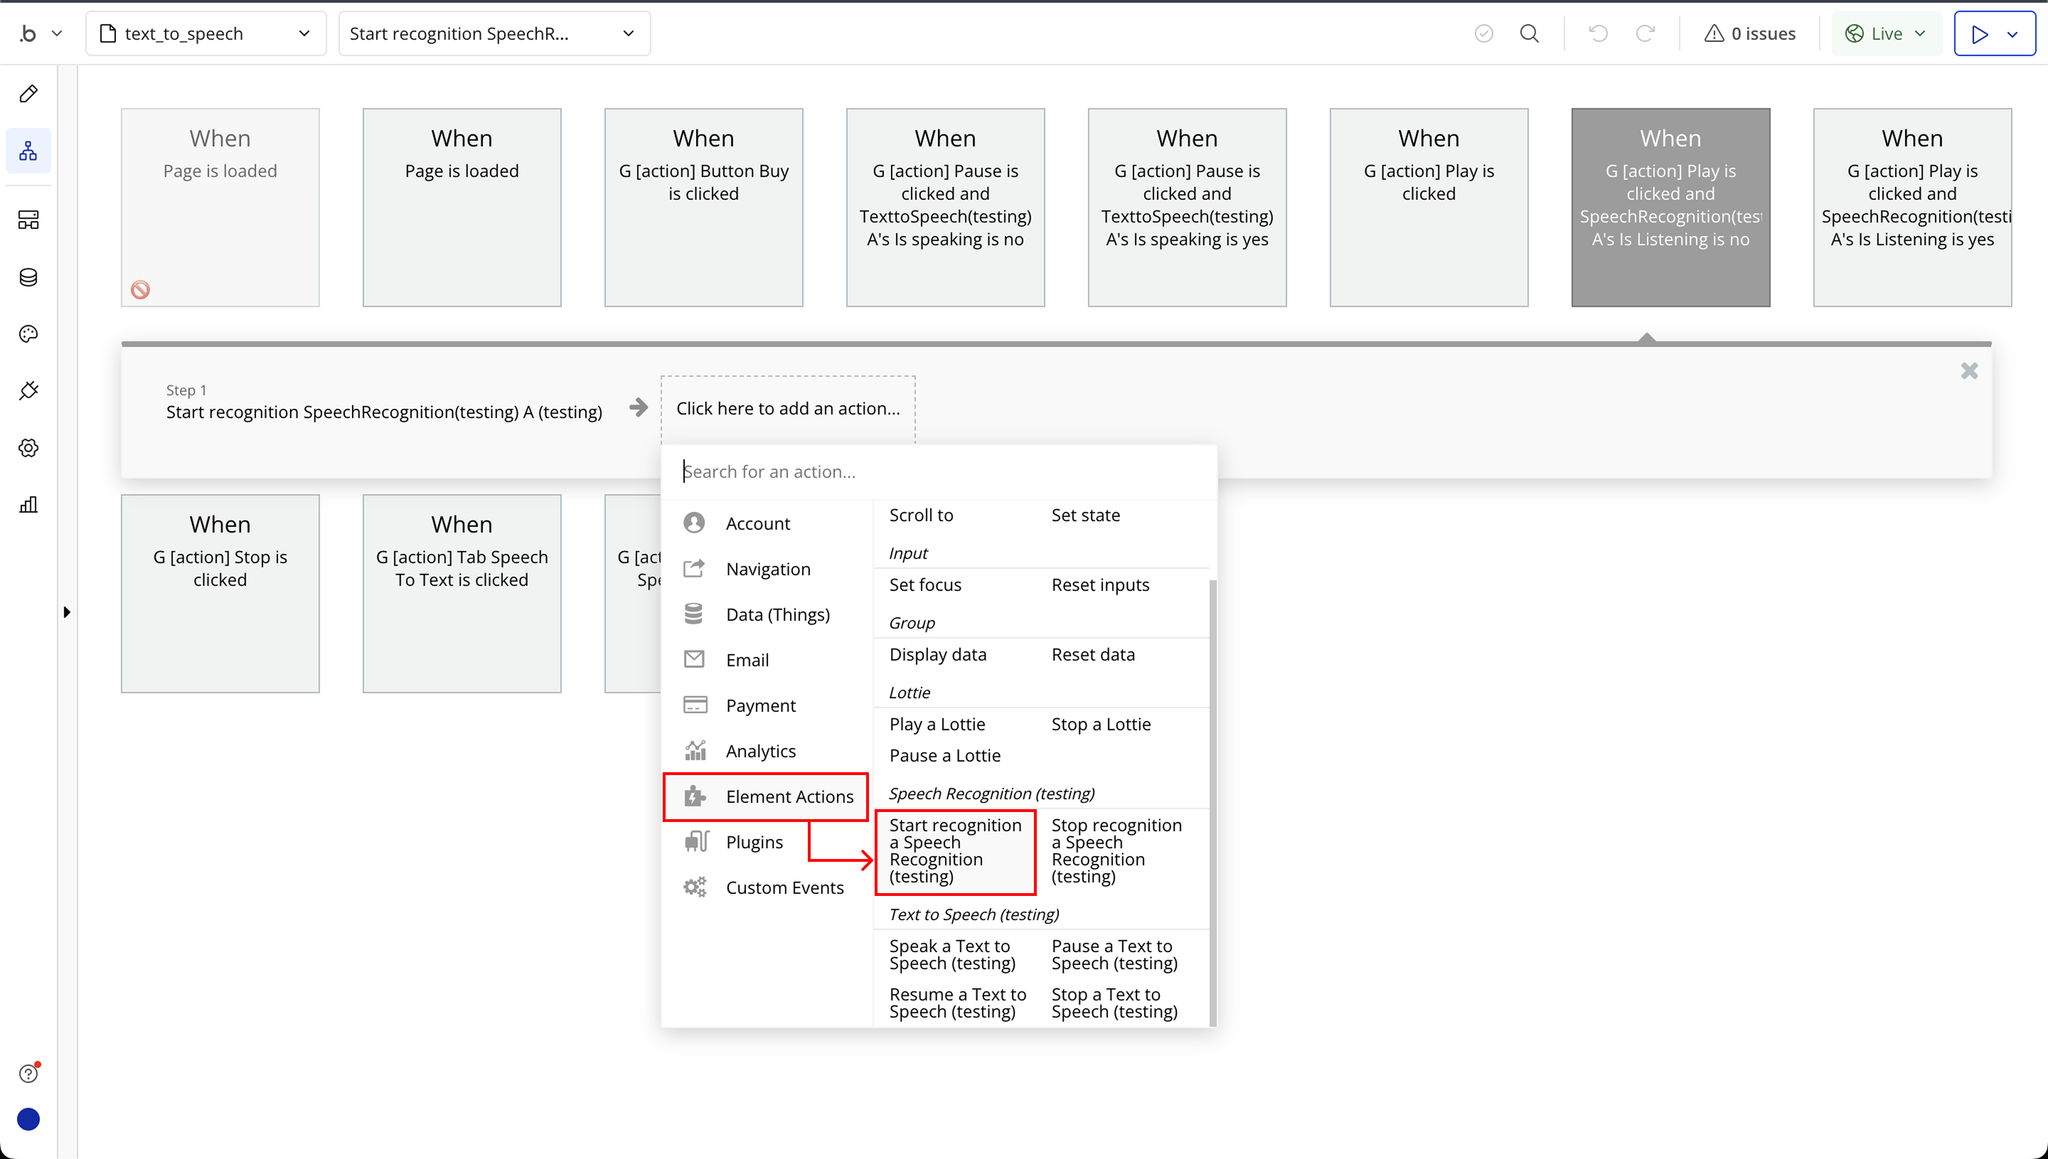Image resolution: width=2048 pixels, height=1159 pixels.
Task: Open the Design tab pencil icon
Action: click(28, 94)
